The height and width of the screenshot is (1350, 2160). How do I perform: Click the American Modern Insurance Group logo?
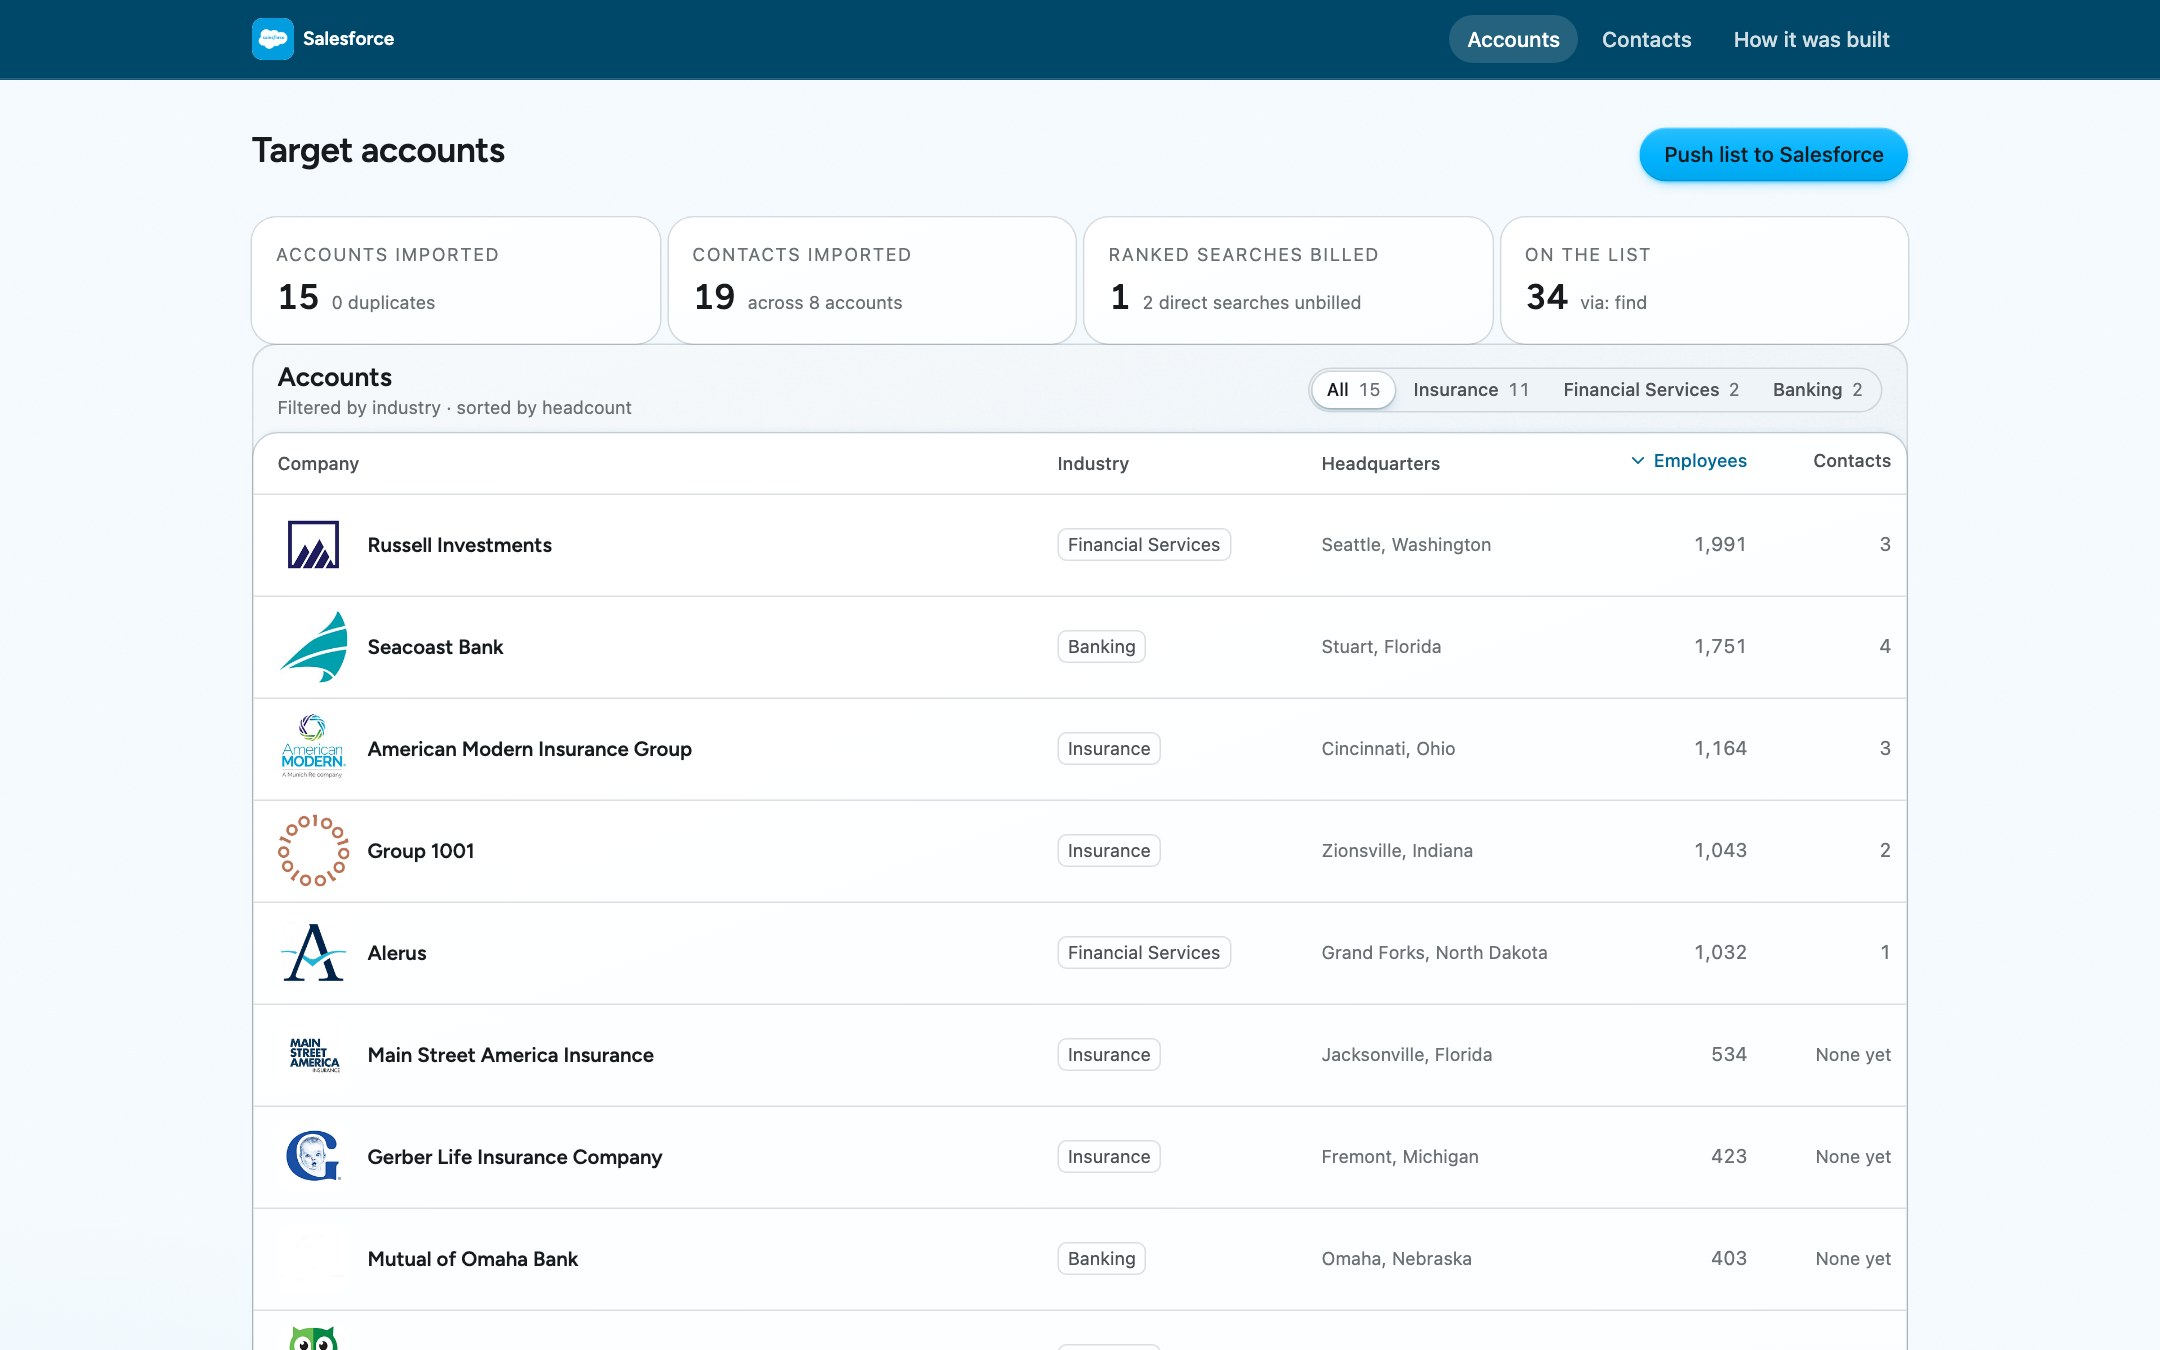tap(313, 747)
